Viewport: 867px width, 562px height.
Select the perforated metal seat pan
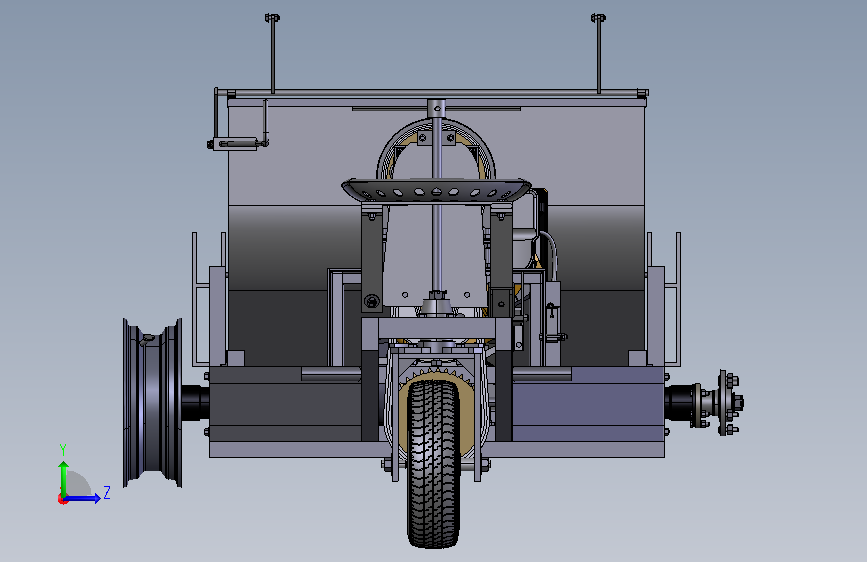click(436, 191)
